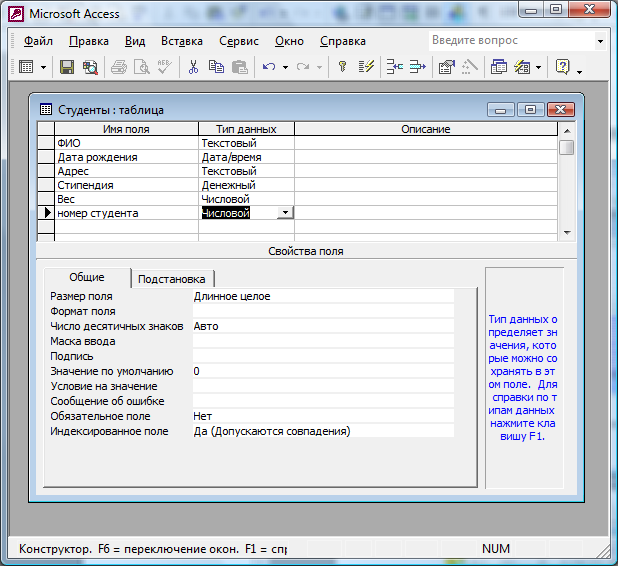Open the Окно menu
Image resolution: width=618 pixels, height=566 pixels.
coord(289,41)
